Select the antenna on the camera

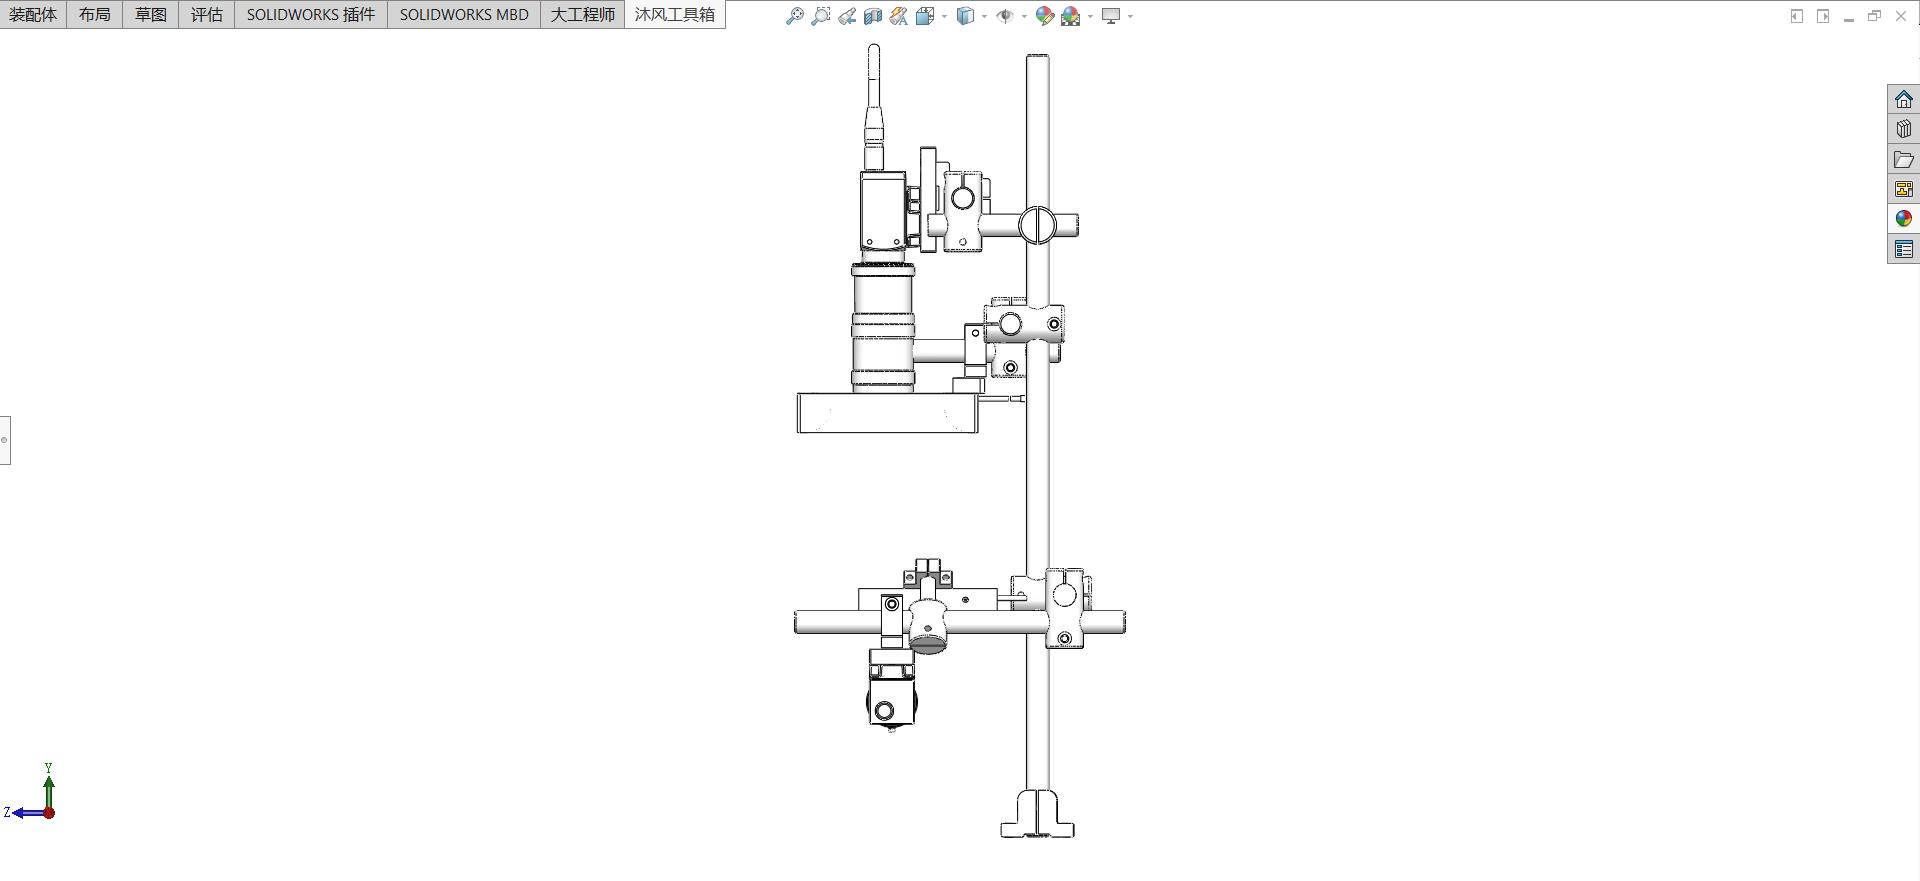pyautogui.click(x=874, y=107)
